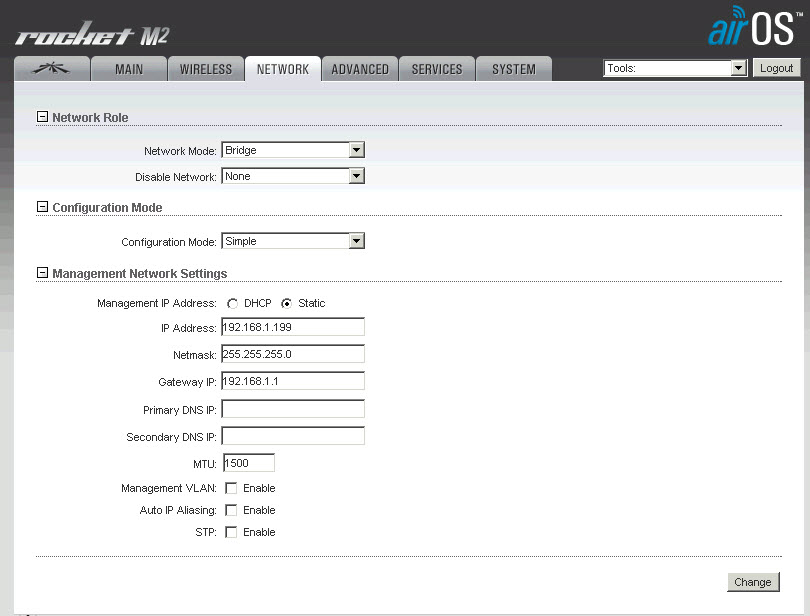Collapse Management Network Settings section

point(42,273)
